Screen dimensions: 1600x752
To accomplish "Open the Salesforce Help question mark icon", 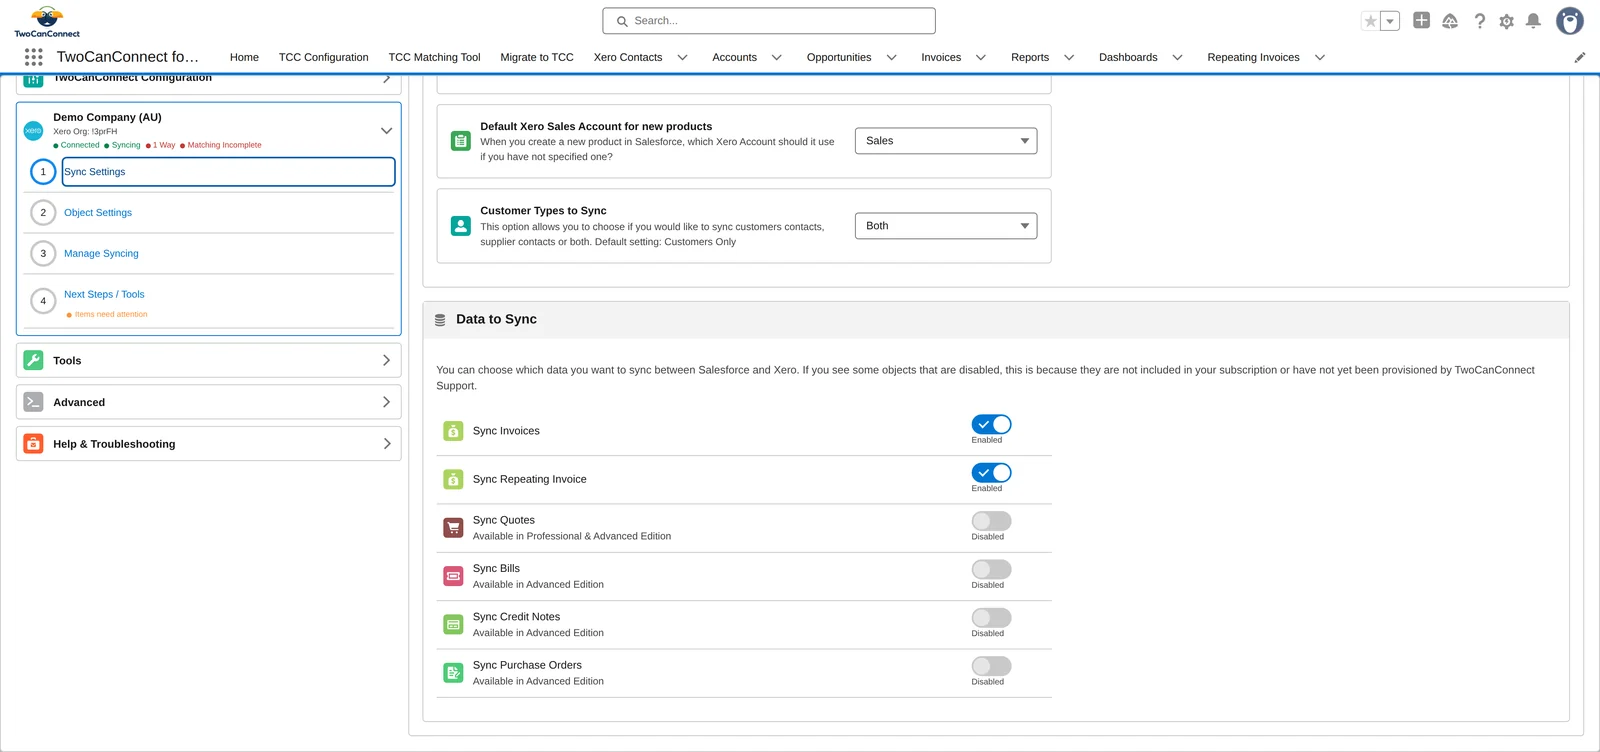I will pyautogui.click(x=1479, y=21).
